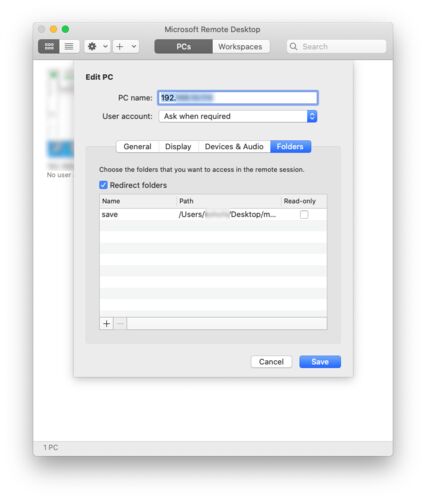This screenshot has height=500, width=426.
Task: Open the Folders tab
Action: click(290, 147)
